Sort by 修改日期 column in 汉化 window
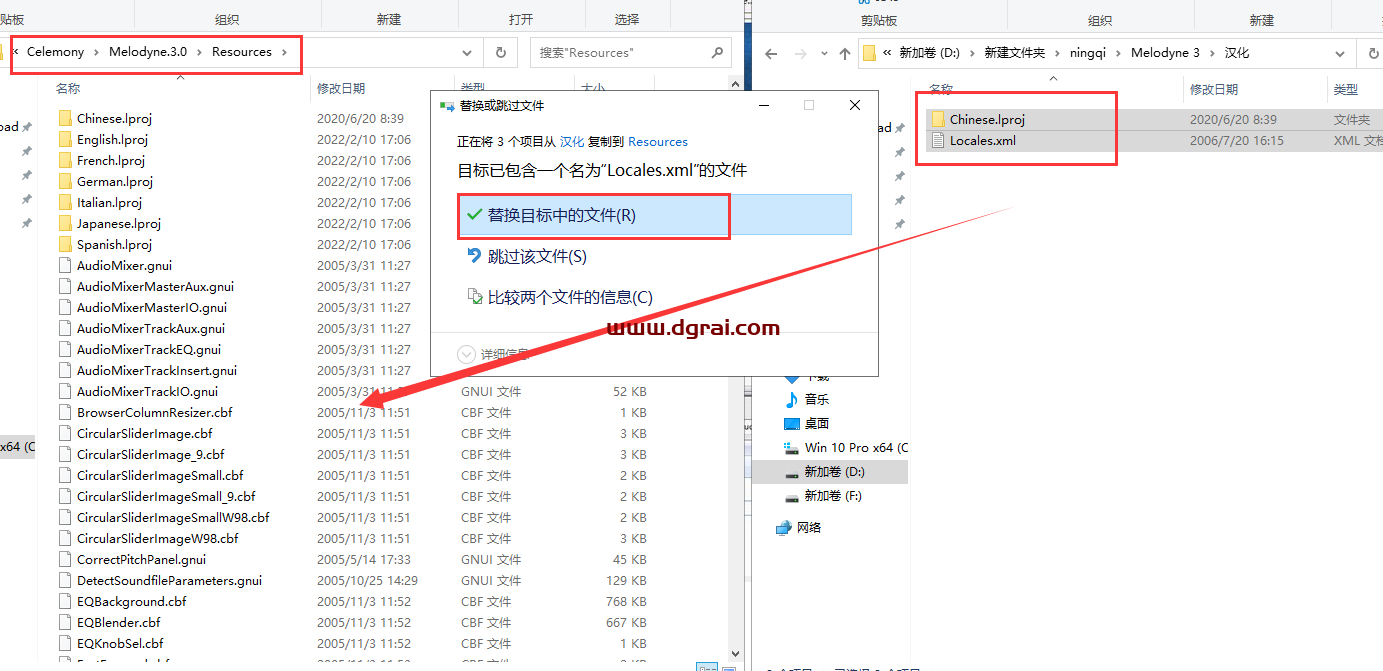The image size is (1383, 671). click(x=1214, y=90)
